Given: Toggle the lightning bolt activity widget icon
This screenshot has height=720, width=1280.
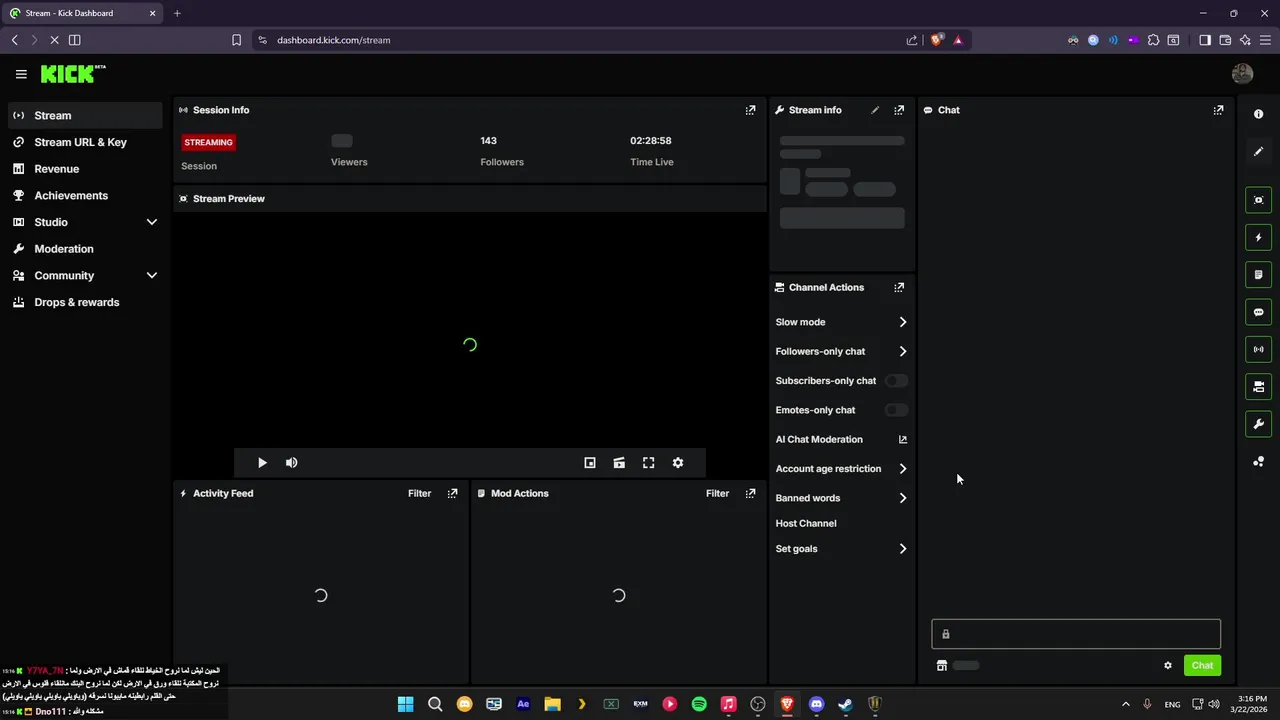Looking at the screenshot, I should click(x=1258, y=237).
